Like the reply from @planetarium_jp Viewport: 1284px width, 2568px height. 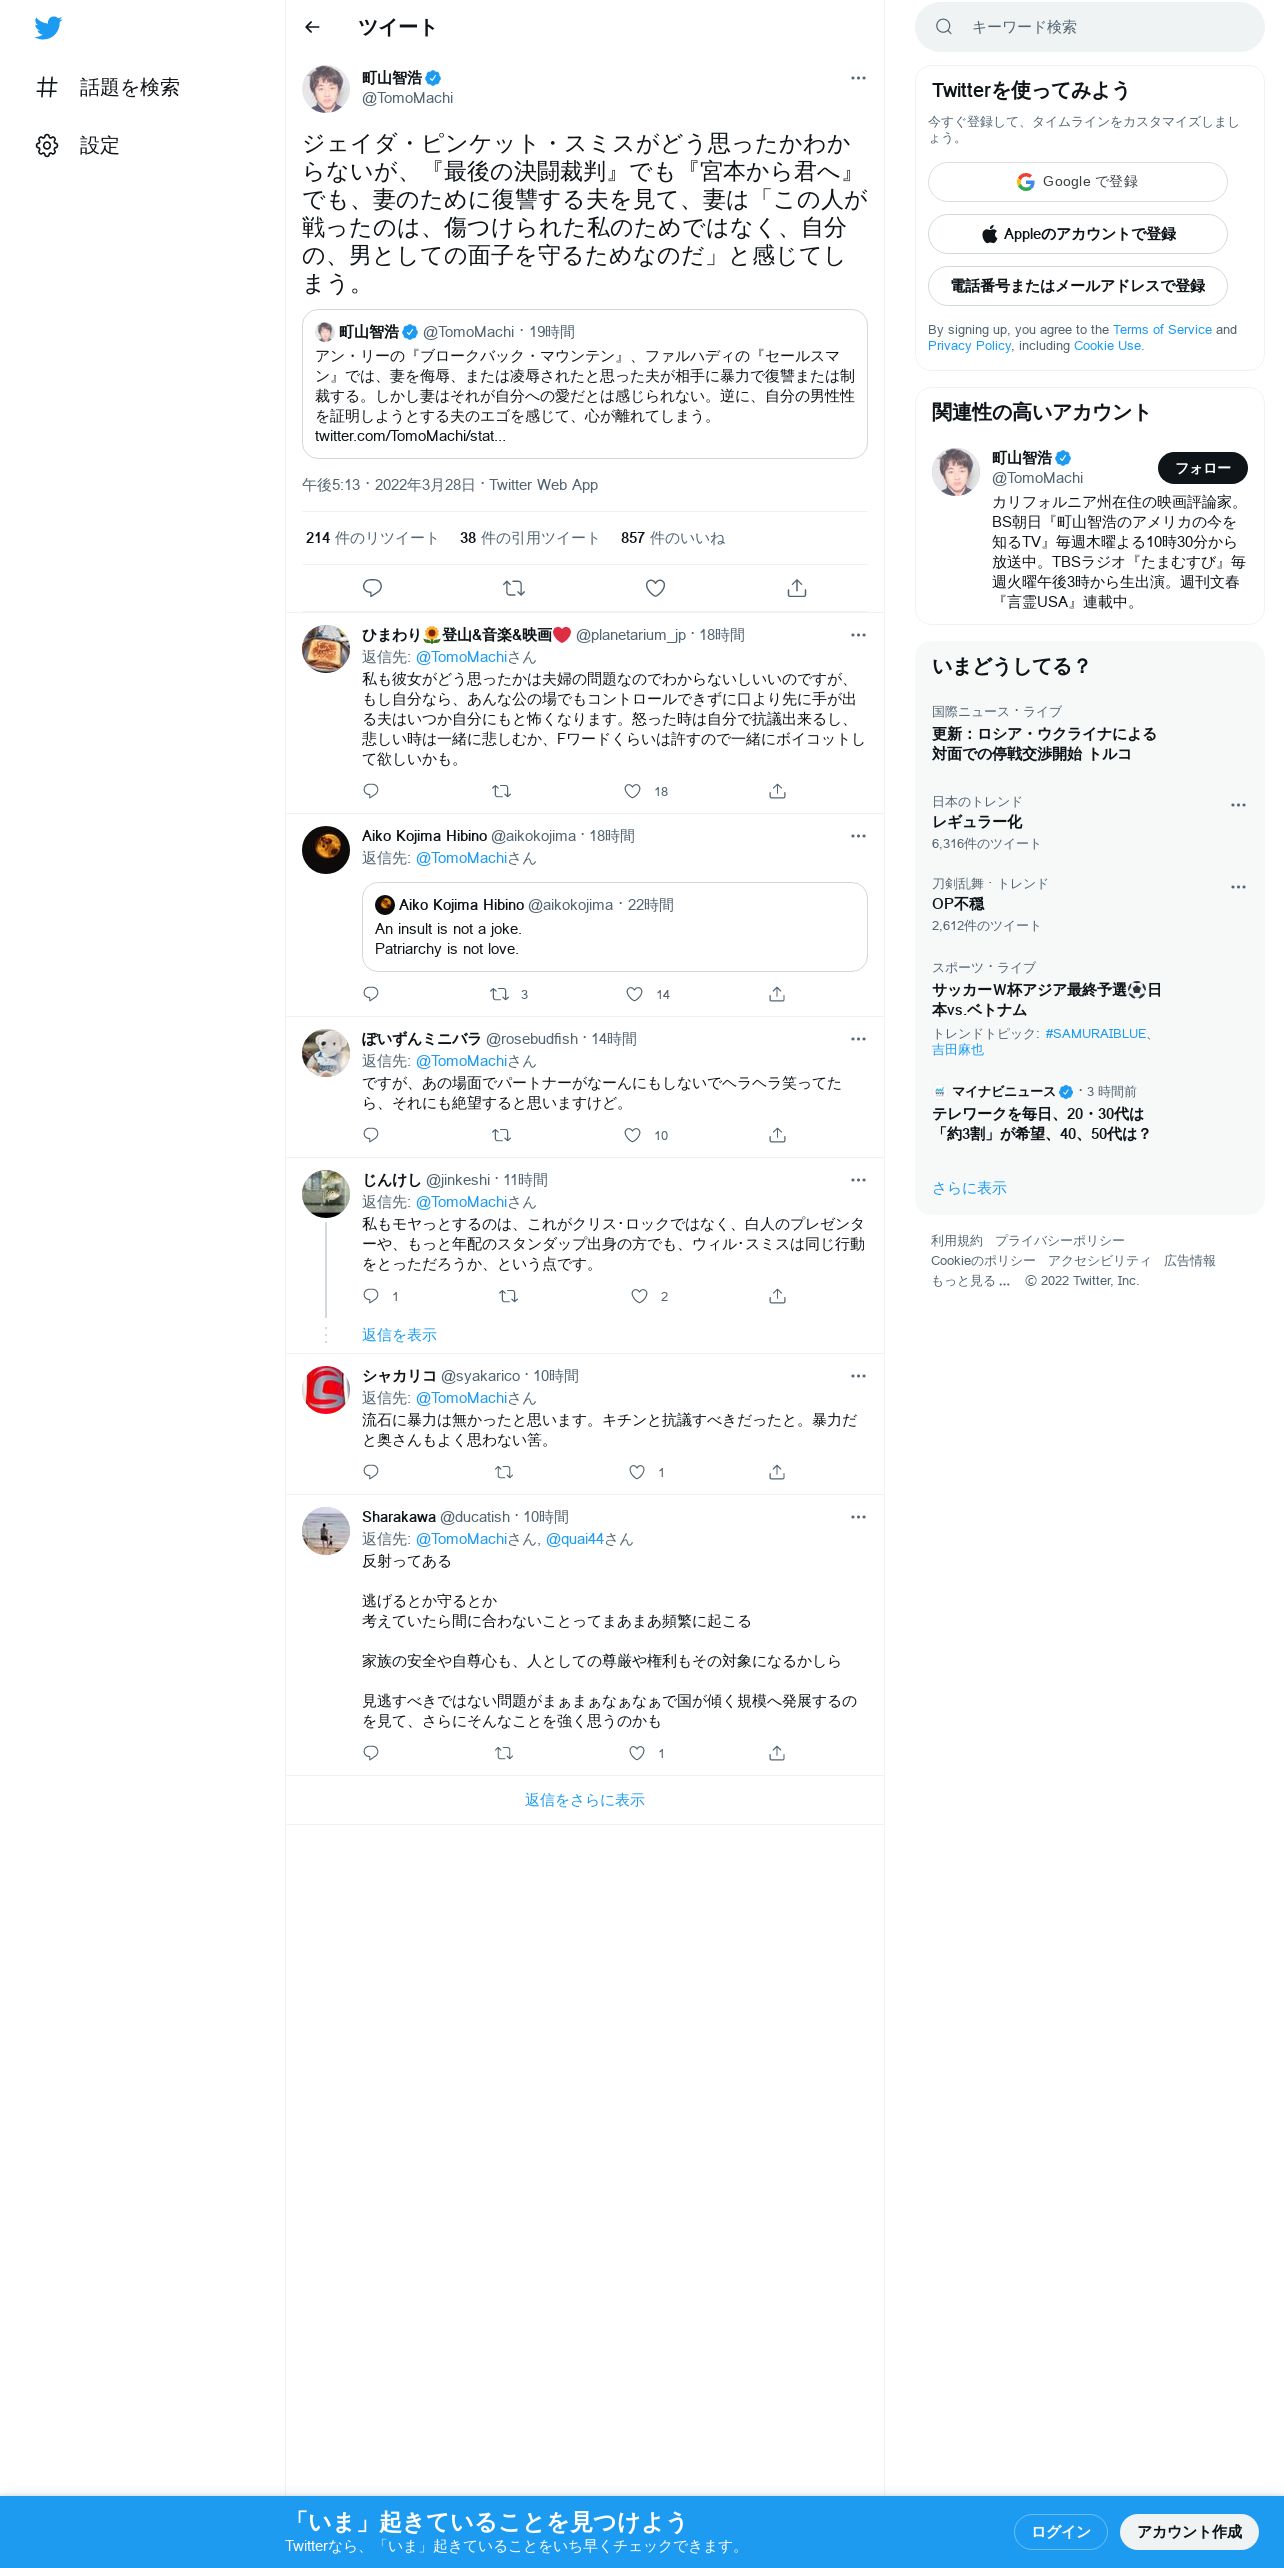[632, 791]
